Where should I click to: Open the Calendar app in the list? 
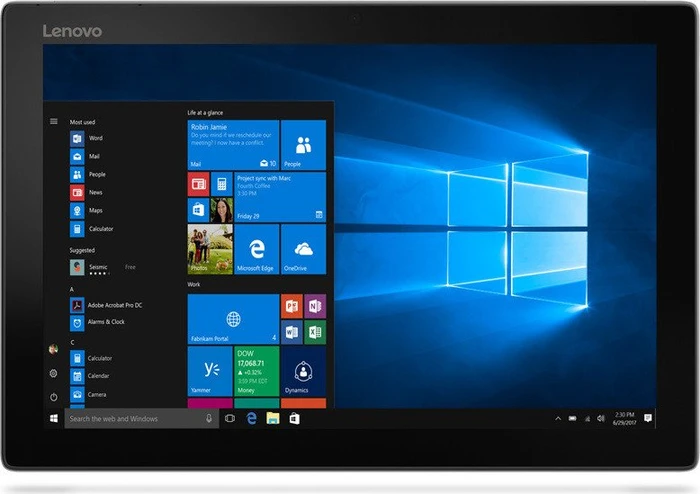[90, 376]
